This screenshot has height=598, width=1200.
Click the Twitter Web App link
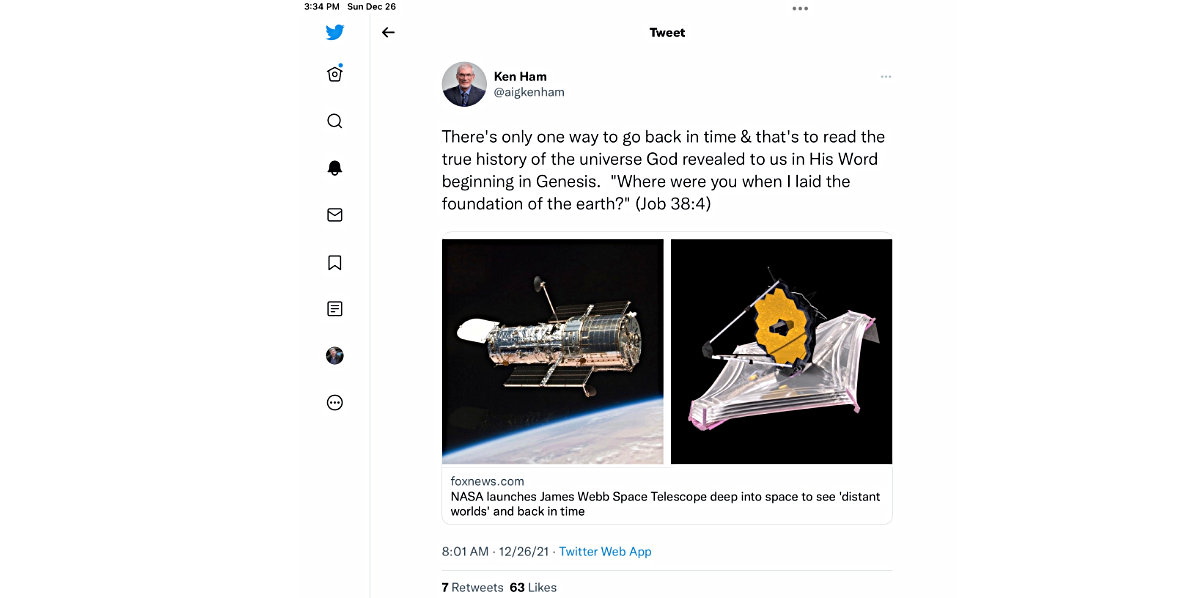coord(605,551)
